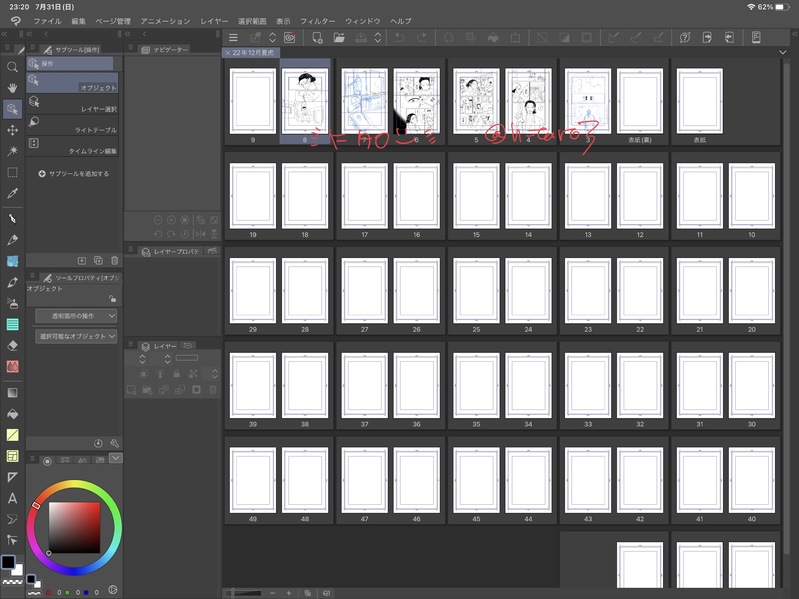
Task: Open page 5 thumbnail
Action: 476,101
